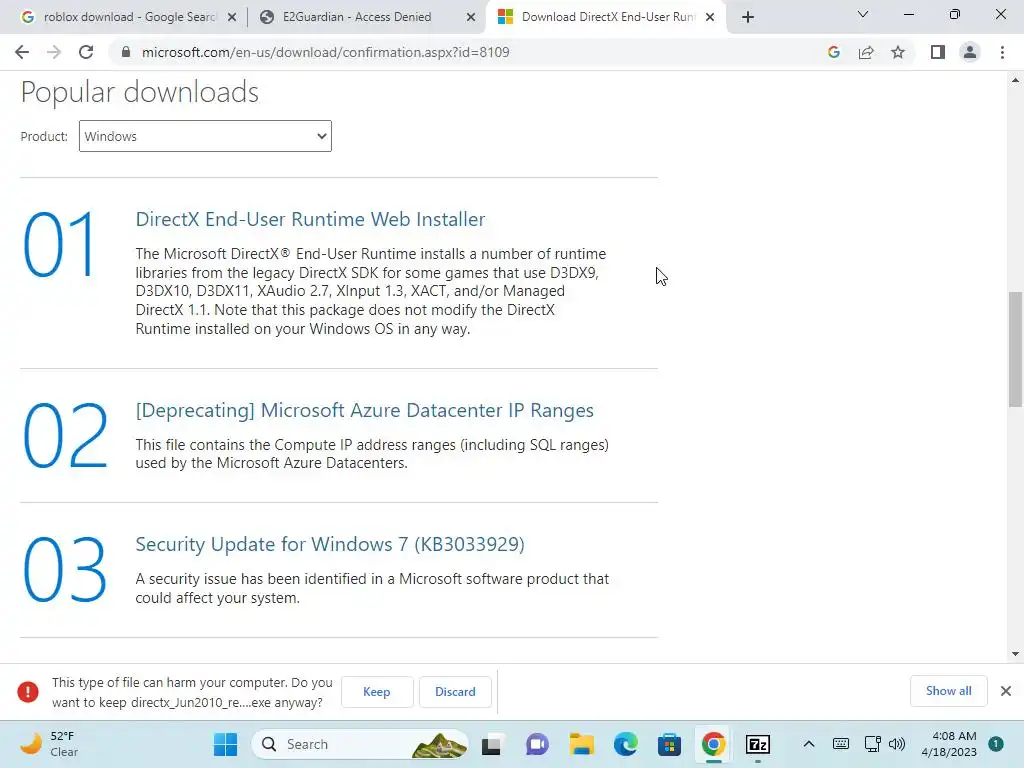Reload the current page
Screen dimensions: 1024x768
(86, 52)
